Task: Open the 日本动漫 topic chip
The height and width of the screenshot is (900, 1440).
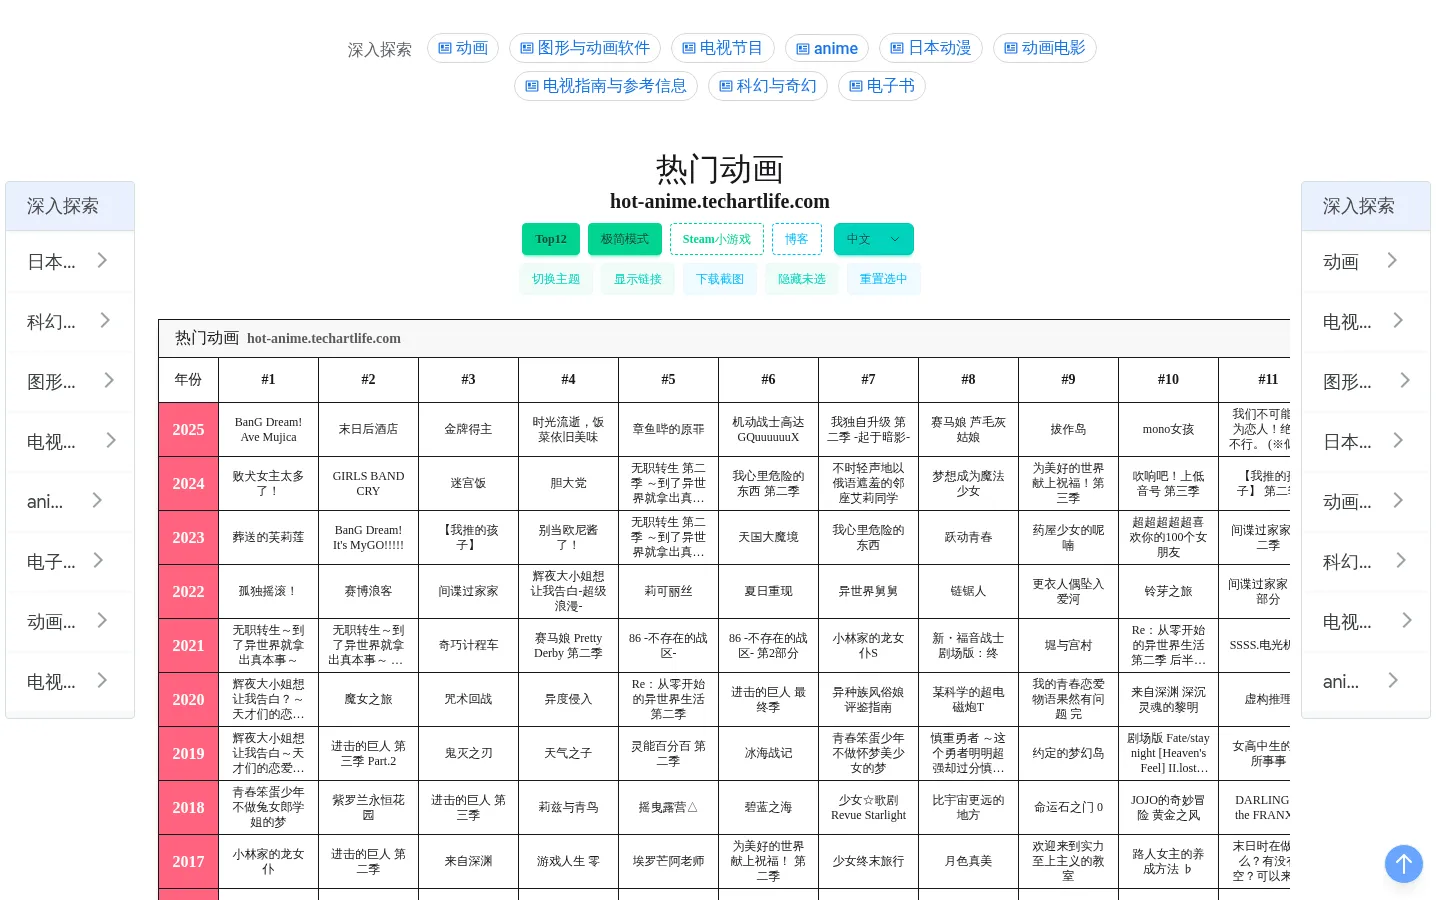Action: coord(931,48)
